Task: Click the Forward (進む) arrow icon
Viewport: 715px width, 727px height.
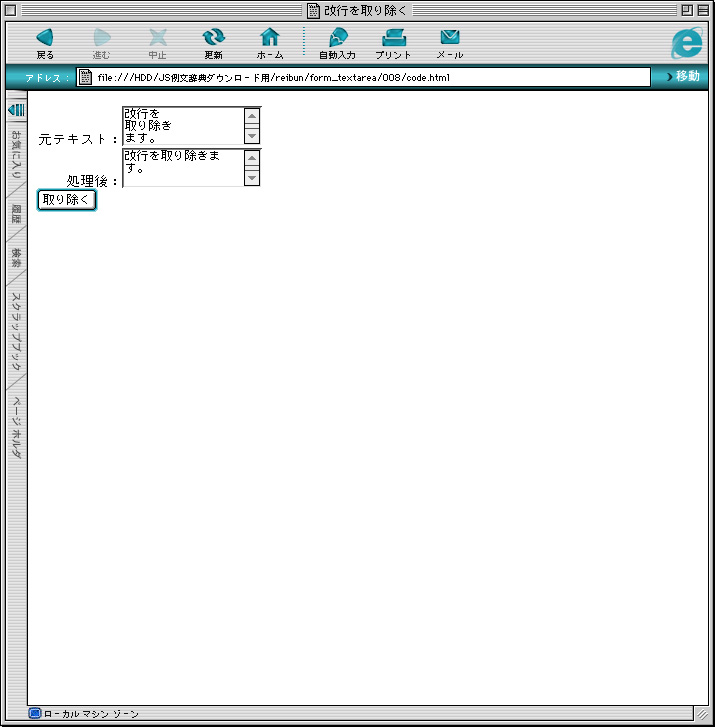Action: [102, 38]
